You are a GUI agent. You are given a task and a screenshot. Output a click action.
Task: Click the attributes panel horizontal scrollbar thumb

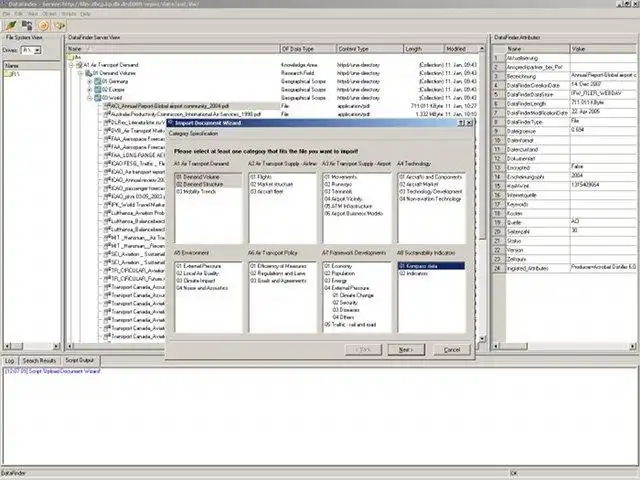coord(514,346)
